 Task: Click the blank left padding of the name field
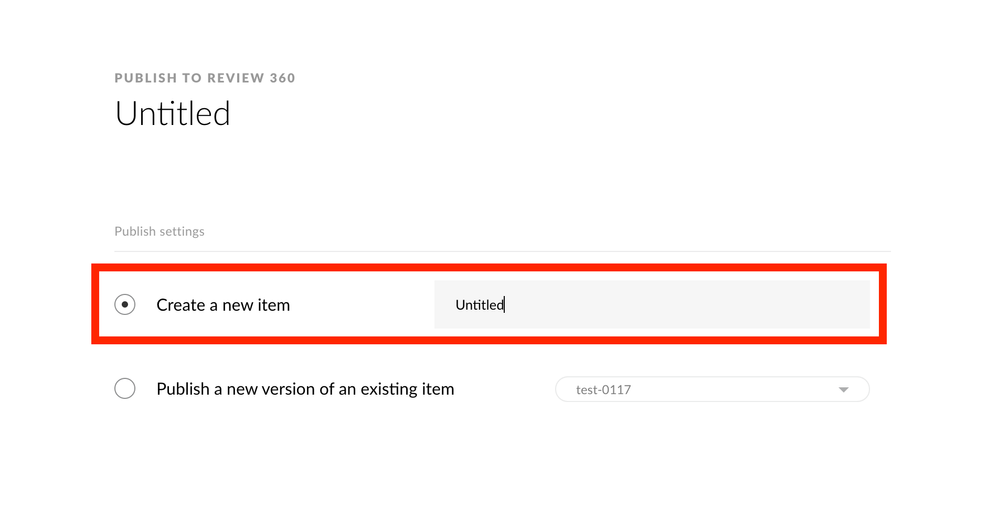[x=444, y=305]
